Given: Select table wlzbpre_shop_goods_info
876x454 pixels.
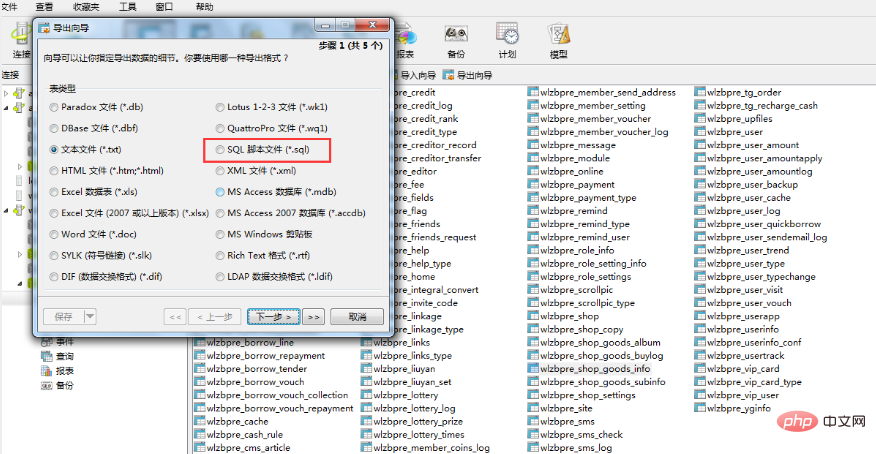Looking at the screenshot, I should (595, 369).
